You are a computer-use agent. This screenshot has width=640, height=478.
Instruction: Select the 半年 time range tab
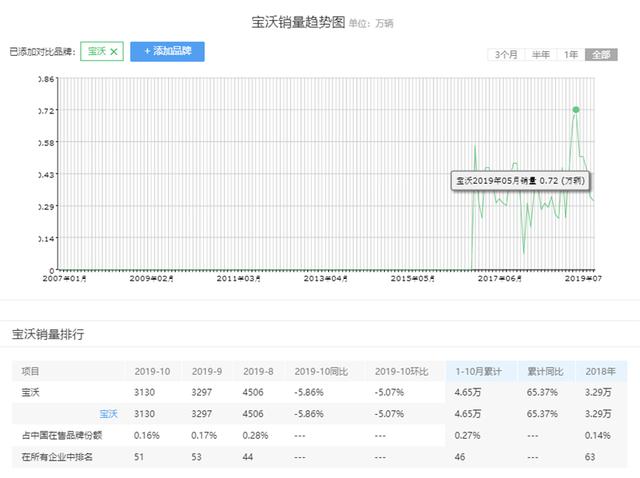541,55
